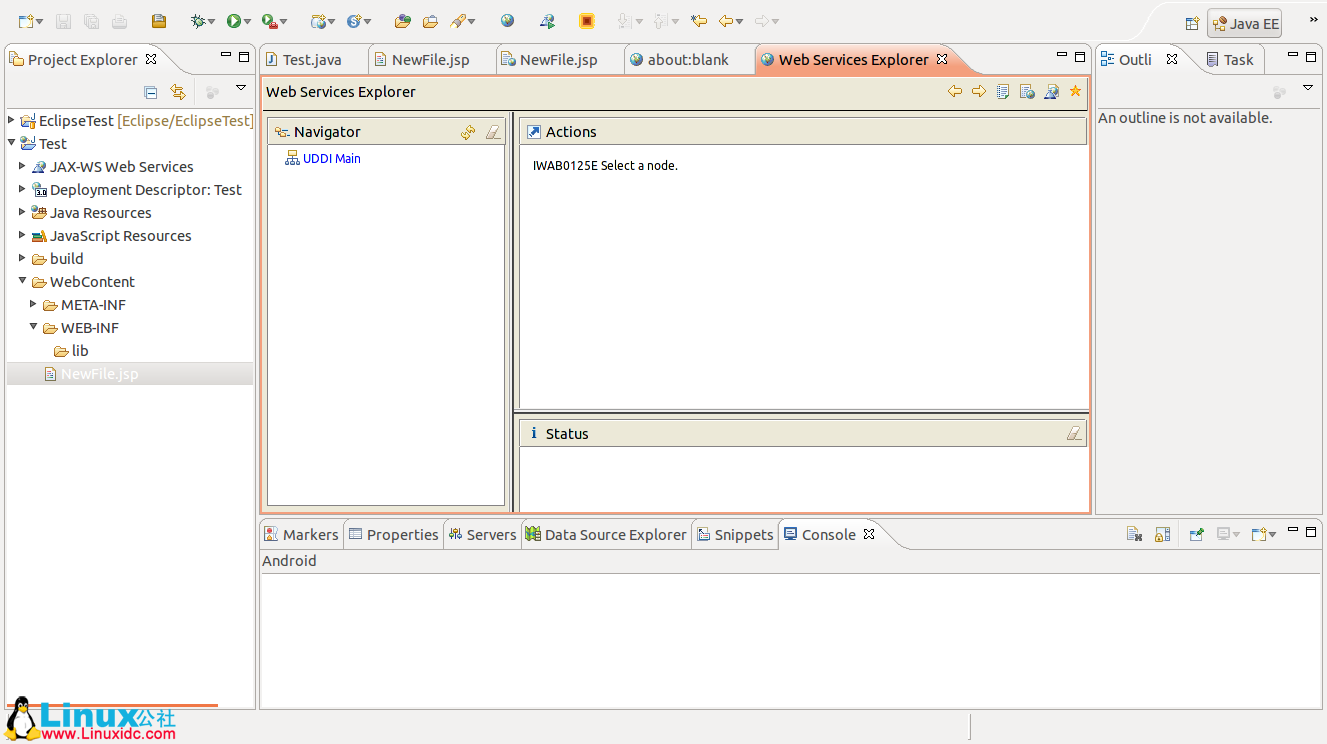The image size is (1327, 744).
Task: Click the Favorites star icon in explorer
Action: point(1075,91)
